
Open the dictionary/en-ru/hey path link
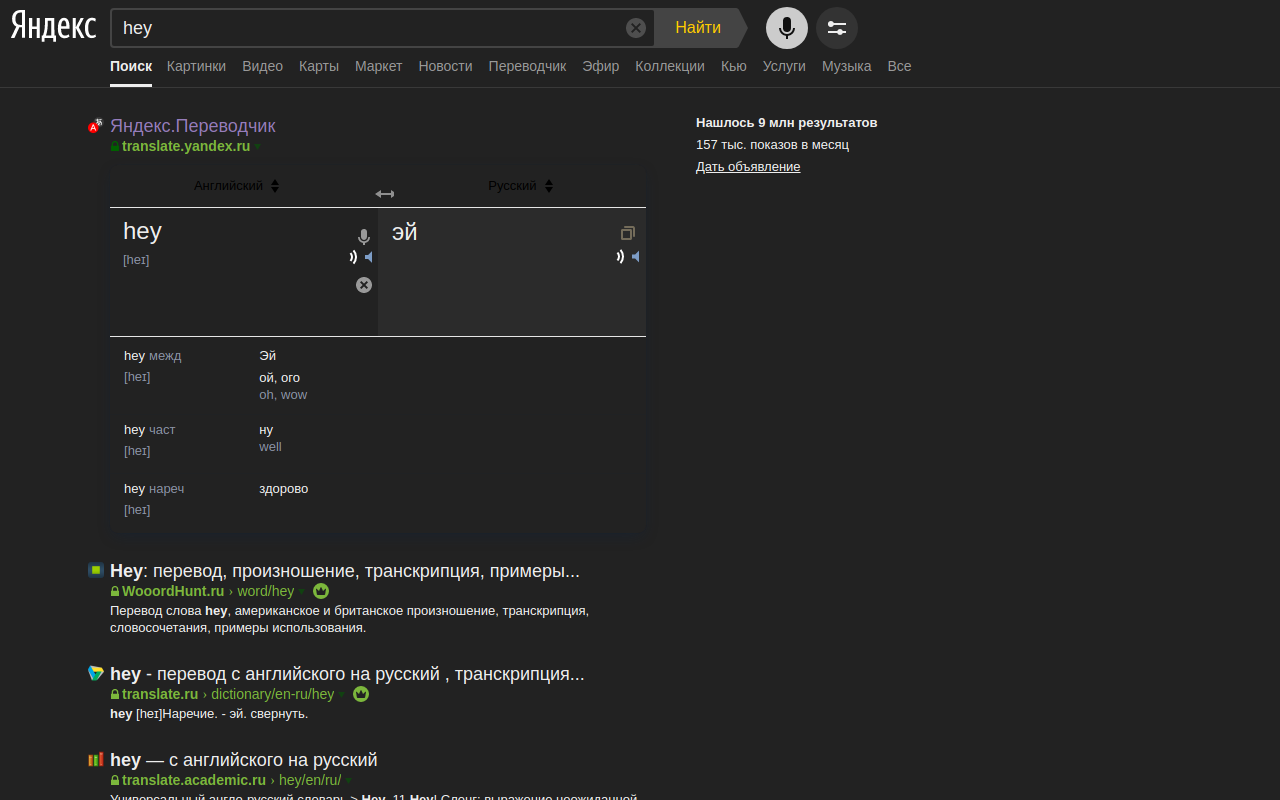click(x=272, y=694)
